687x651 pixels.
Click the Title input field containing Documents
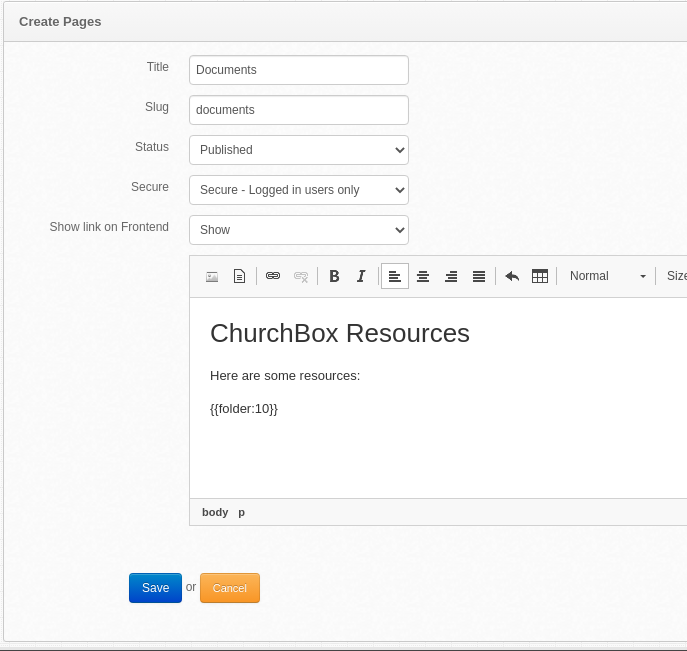(299, 70)
